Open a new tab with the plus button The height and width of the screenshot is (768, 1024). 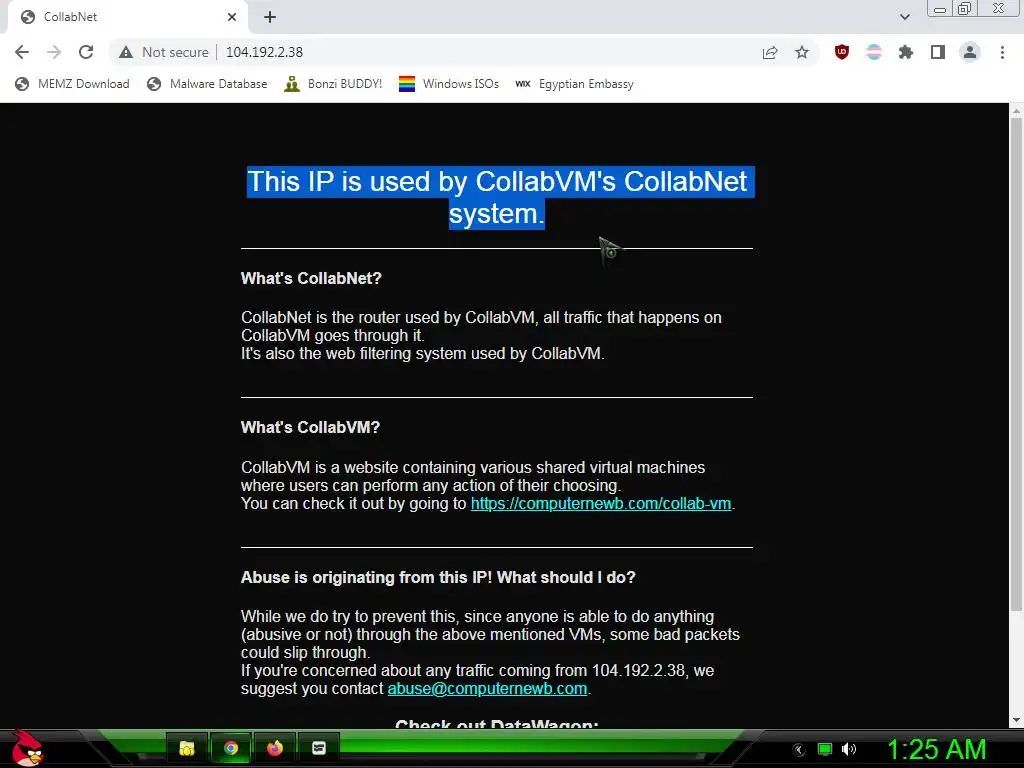coord(270,17)
